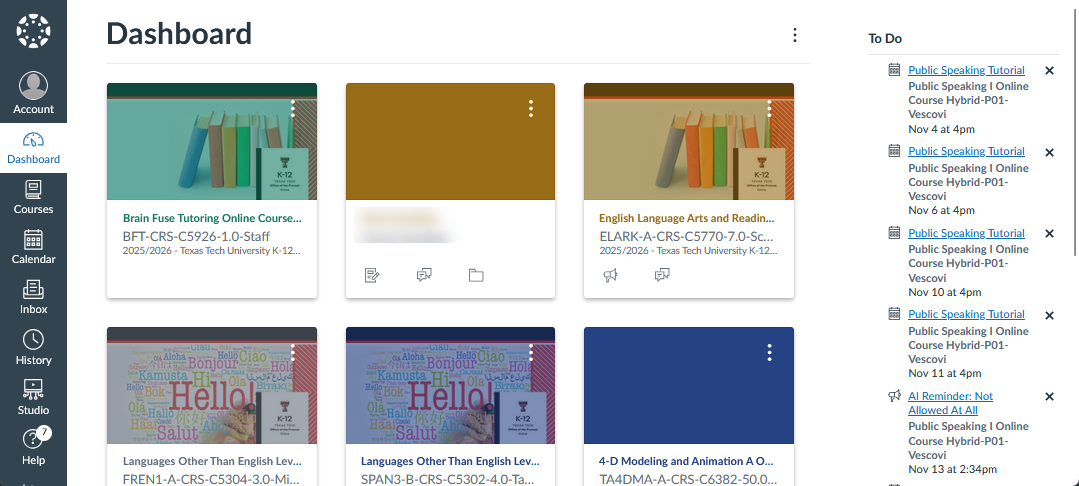The height and width of the screenshot is (486, 1079).
Task: Open Dashboard options three-dot menu
Action: click(x=795, y=35)
